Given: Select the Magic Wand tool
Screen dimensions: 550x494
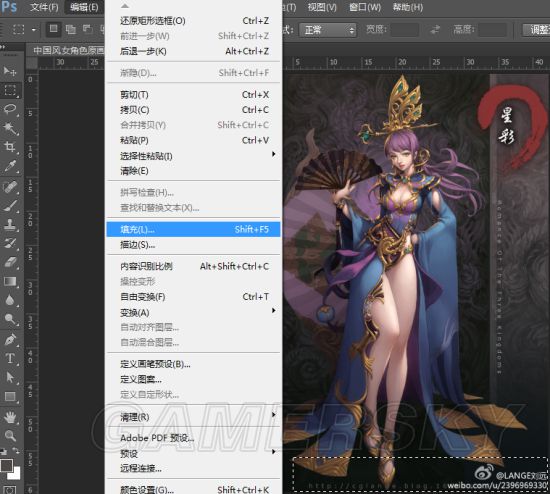Looking at the screenshot, I should point(10,128).
